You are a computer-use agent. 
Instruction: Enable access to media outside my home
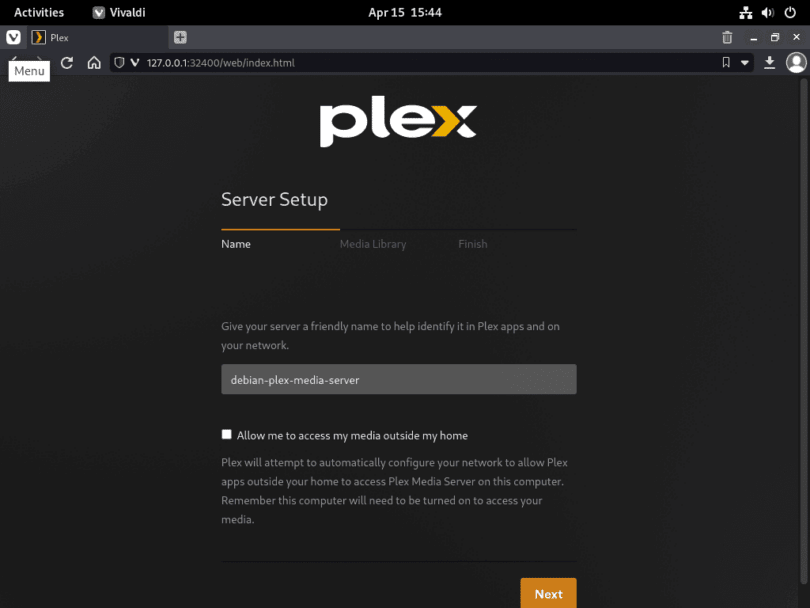[227, 435]
